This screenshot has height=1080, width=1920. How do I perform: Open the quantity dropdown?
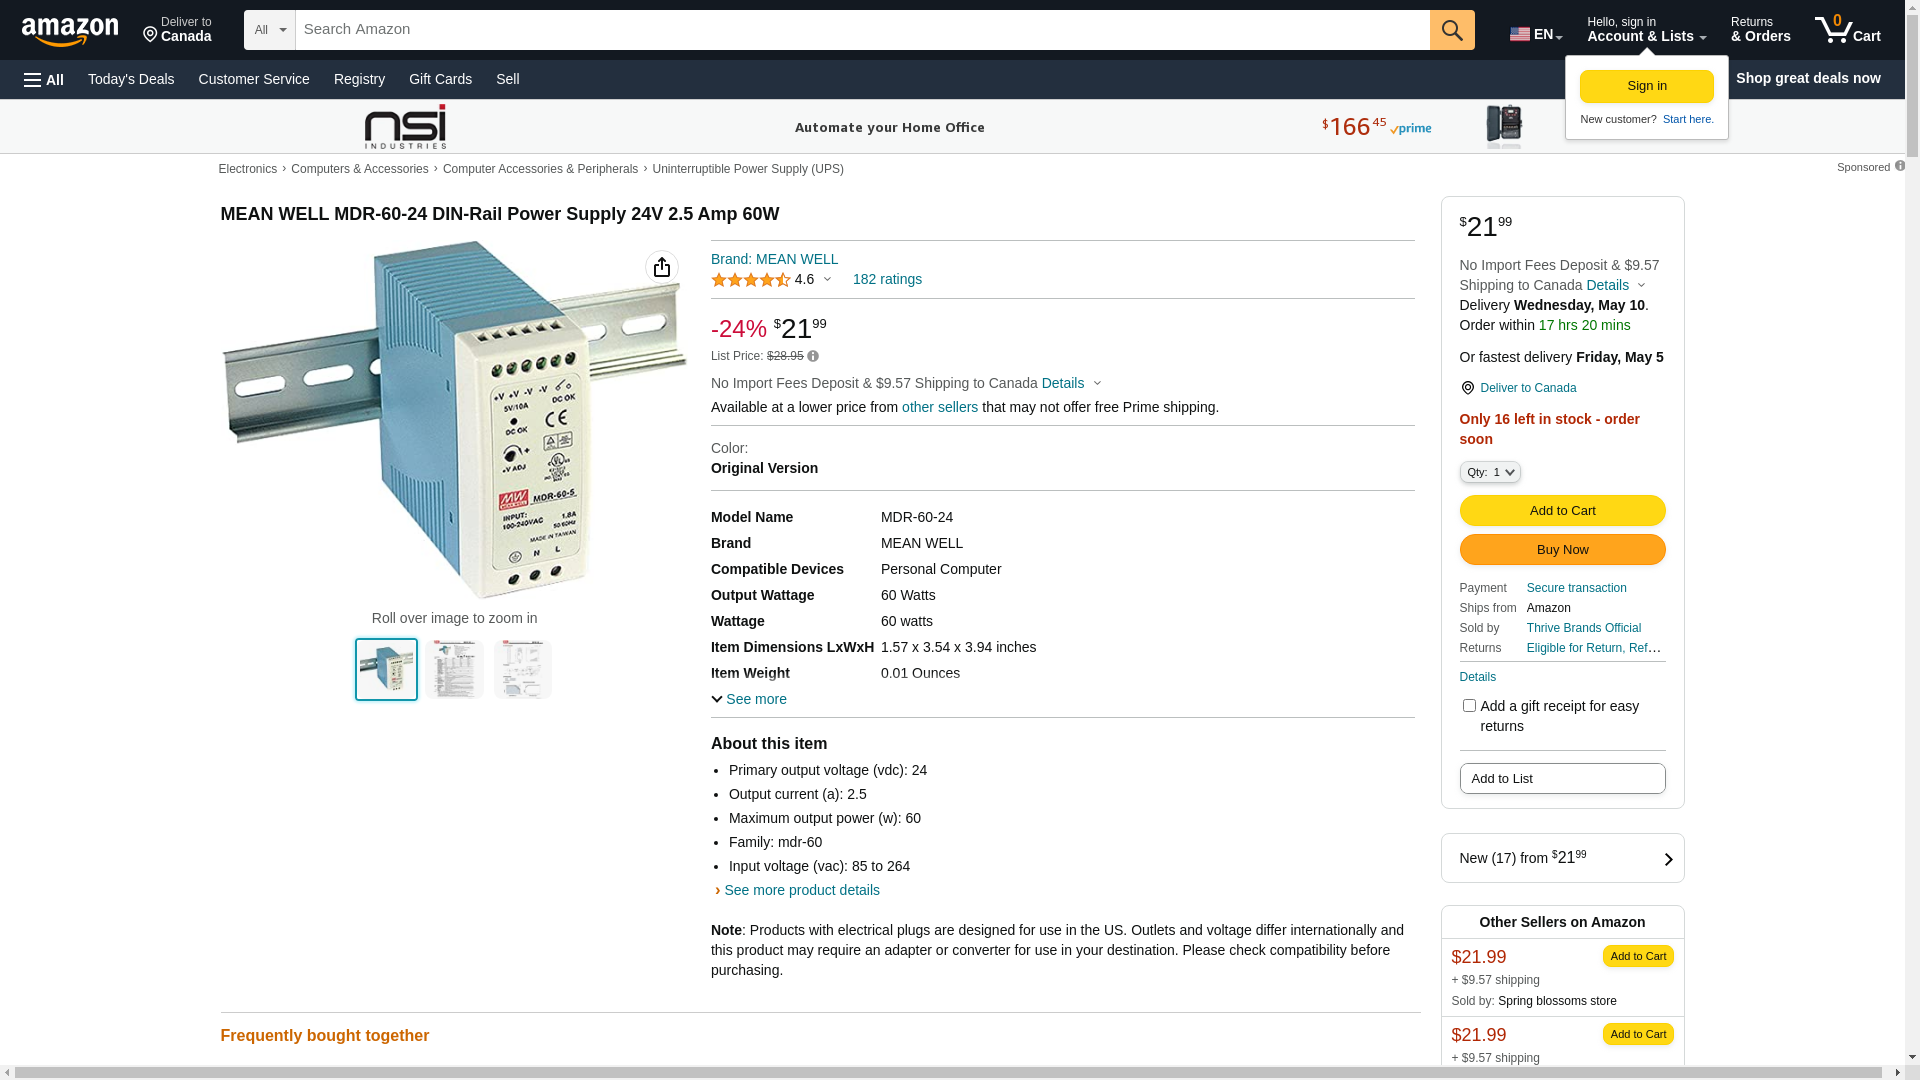1490,472
